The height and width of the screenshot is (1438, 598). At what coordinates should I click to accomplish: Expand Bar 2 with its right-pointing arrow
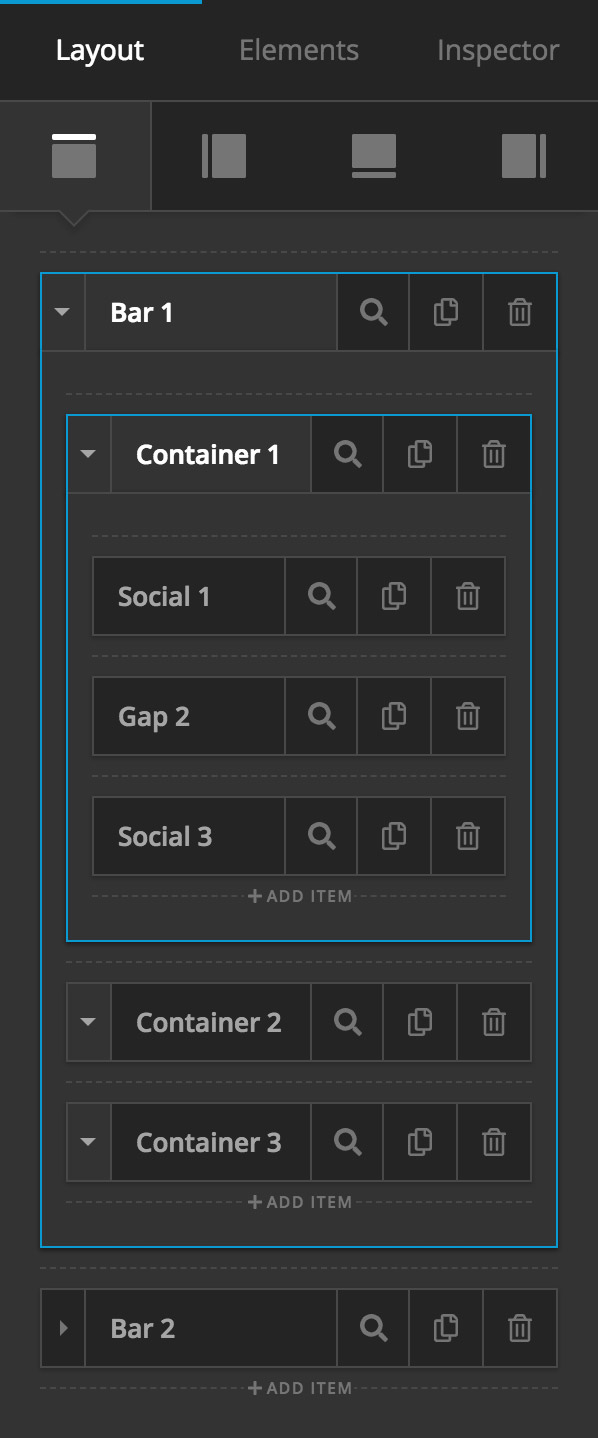coord(62,1328)
